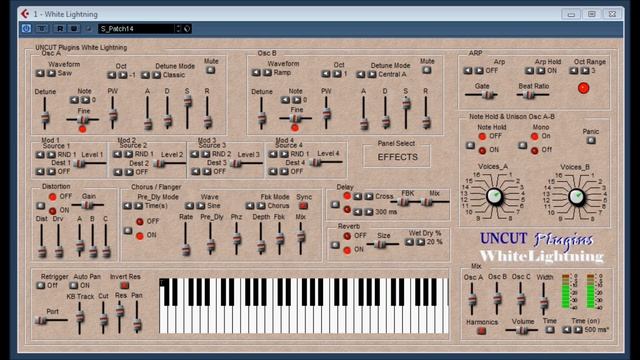
Task: Click the Read automation R button
Action: click(x=60, y=29)
